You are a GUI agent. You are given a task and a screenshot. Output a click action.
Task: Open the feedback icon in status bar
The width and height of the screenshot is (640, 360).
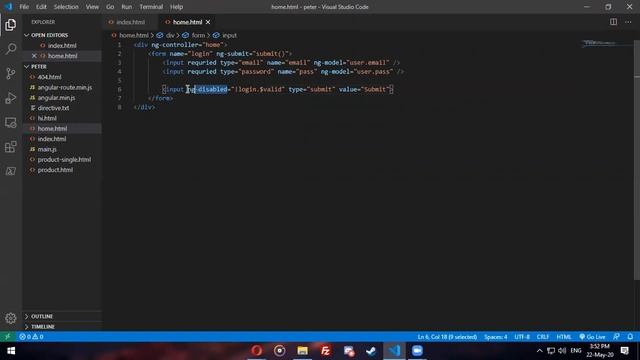pyautogui.click(x=616, y=337)
